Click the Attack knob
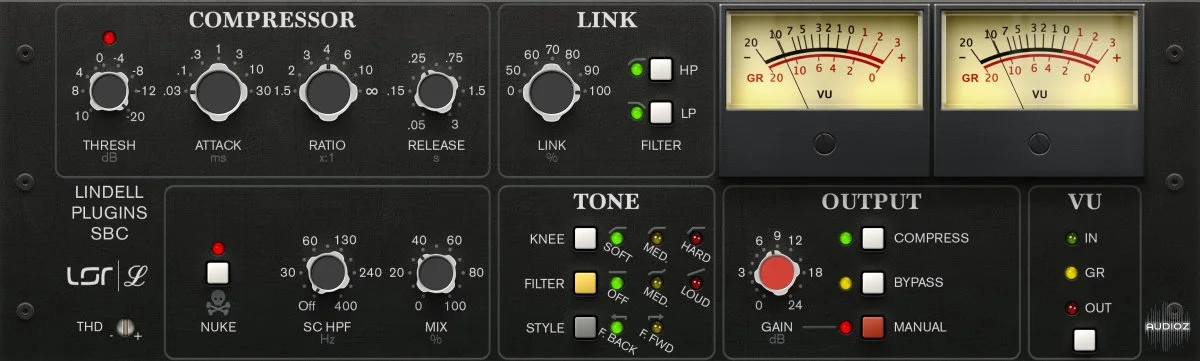Viewport: 1200px width, 361px height. click(218, 92)
